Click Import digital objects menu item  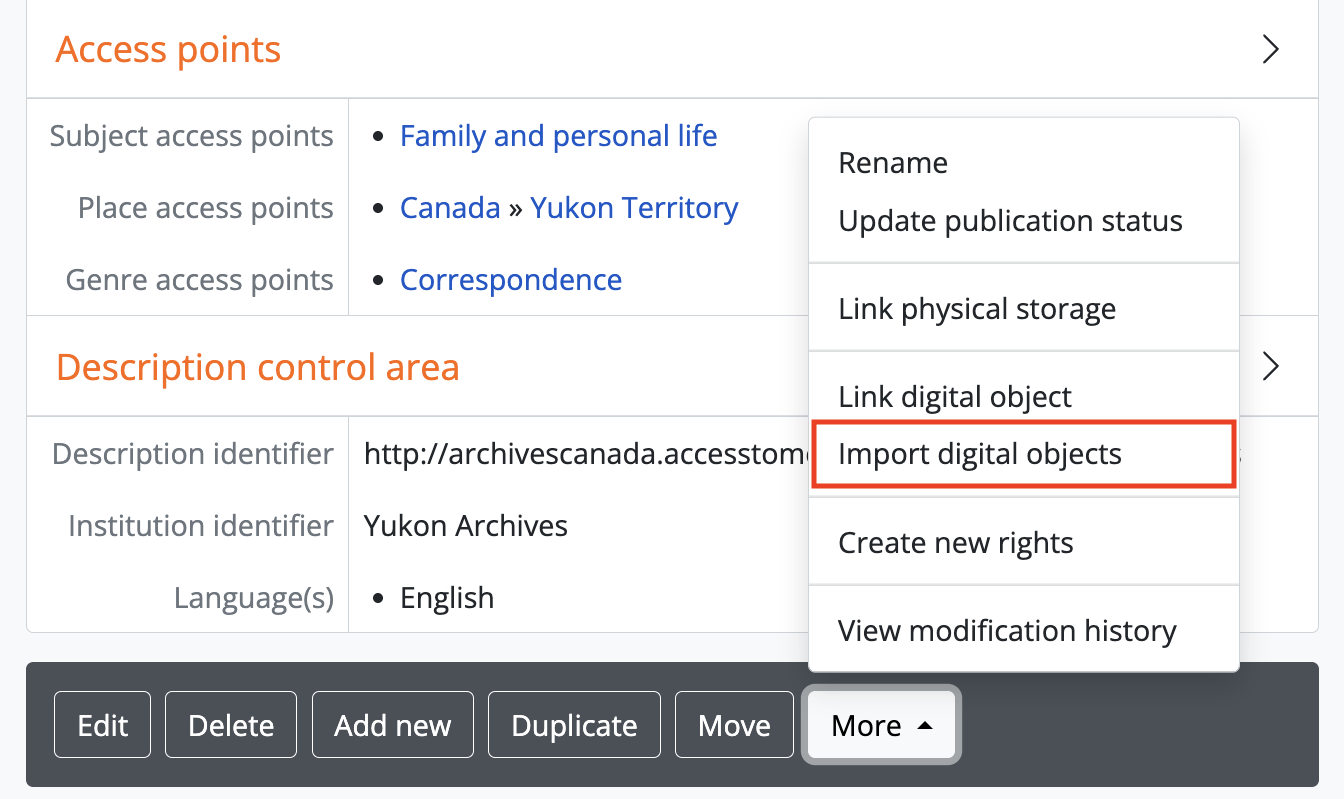pyautogui.click(x=980, y=454)
